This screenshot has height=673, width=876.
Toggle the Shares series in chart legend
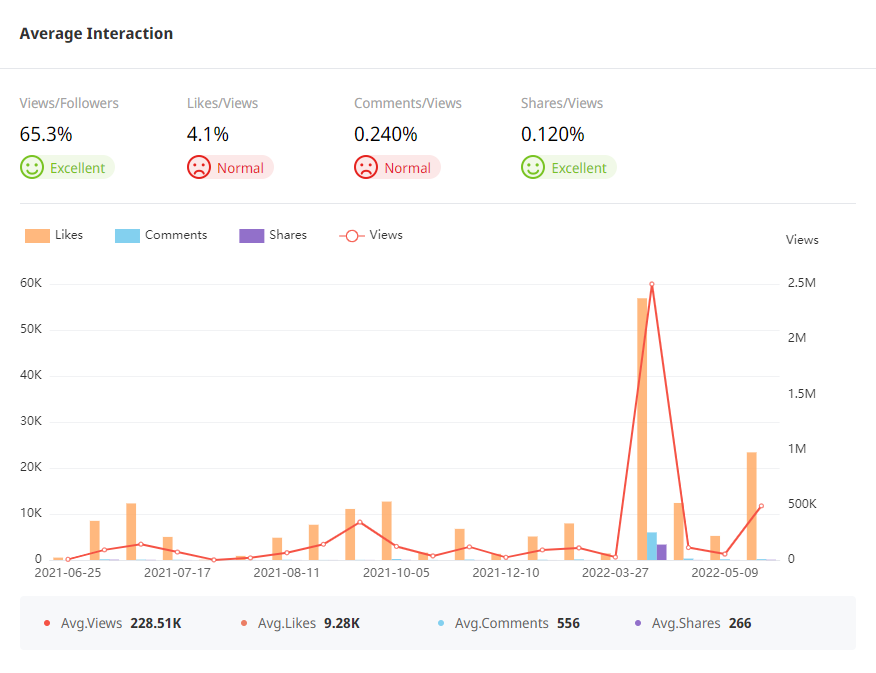click(x=273, y=235)
